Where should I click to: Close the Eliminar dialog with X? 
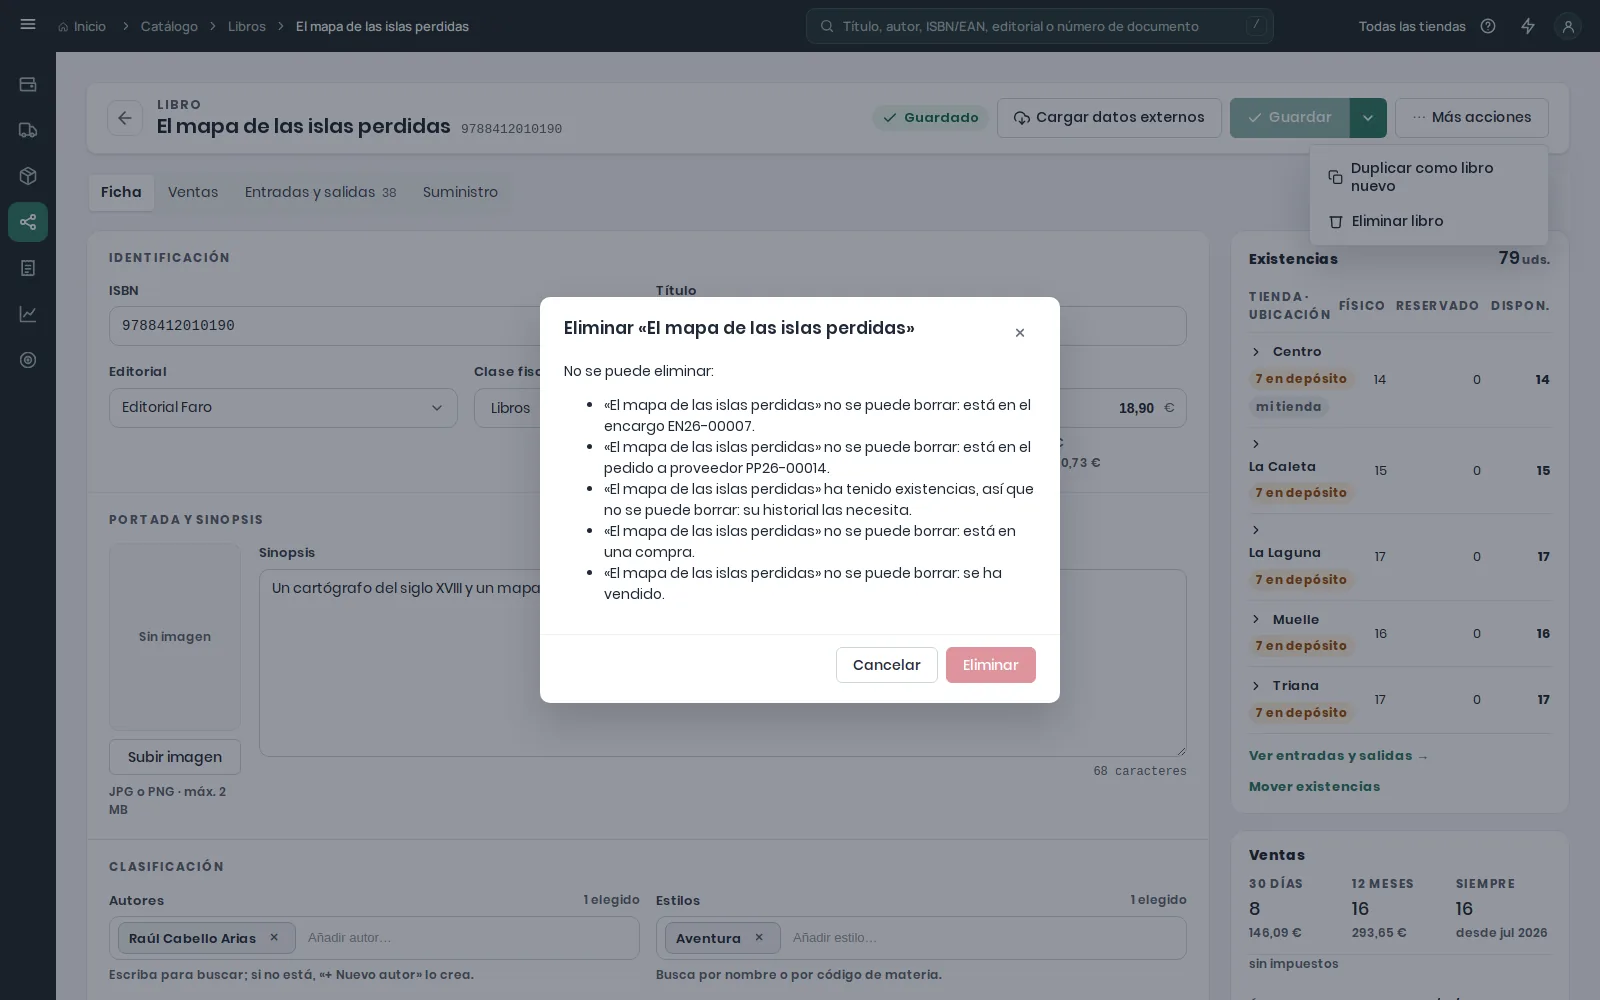1020,333
